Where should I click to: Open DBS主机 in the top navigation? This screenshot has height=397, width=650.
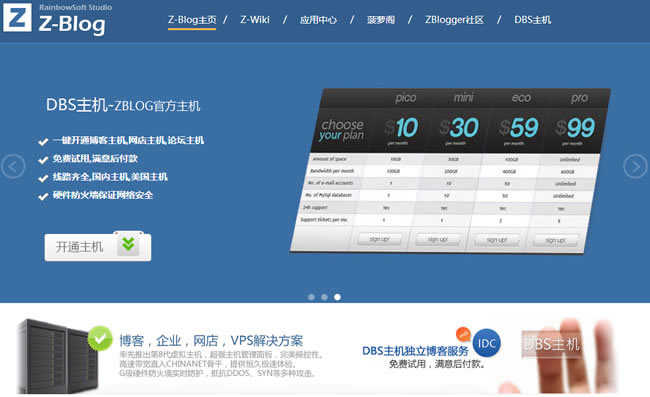pos(532,20)
